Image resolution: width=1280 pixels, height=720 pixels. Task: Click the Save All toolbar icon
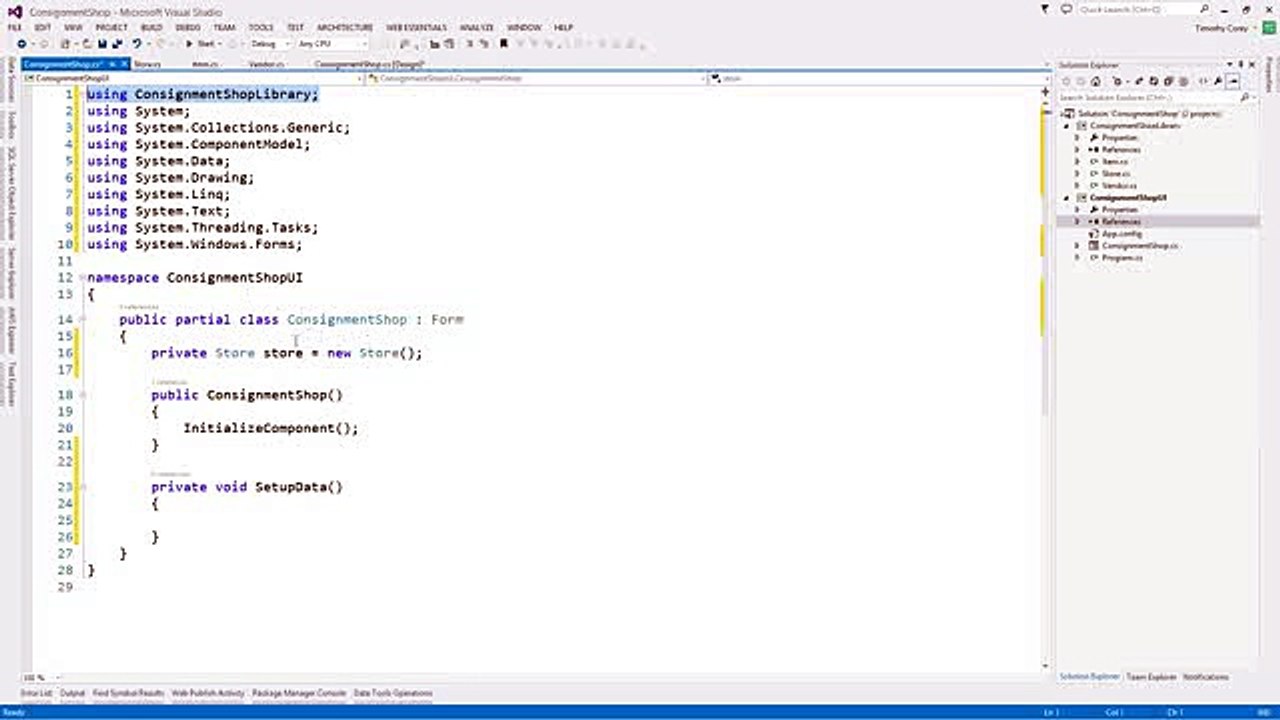click(117, 44)
